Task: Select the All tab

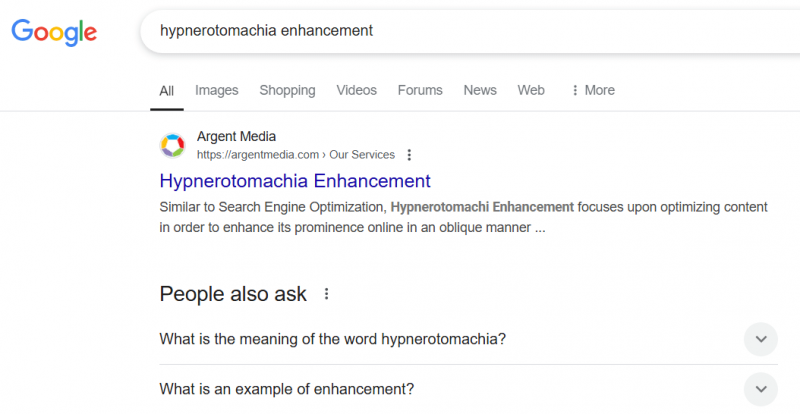Action: click(166, 91)
